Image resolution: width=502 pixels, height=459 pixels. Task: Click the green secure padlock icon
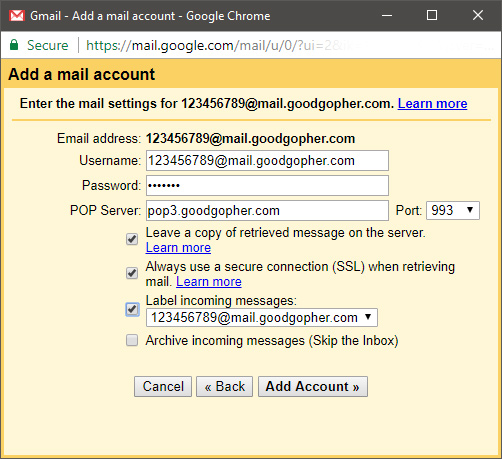point(14,45)
